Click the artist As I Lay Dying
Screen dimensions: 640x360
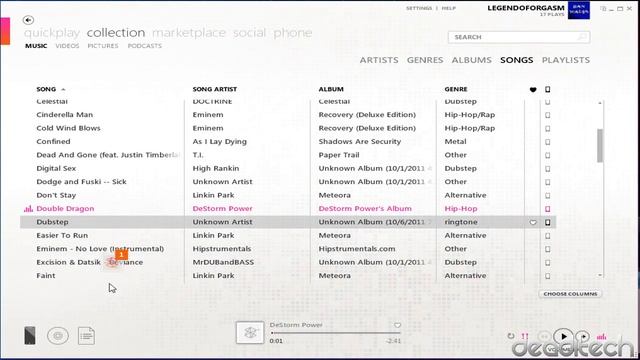coord(220,142)
